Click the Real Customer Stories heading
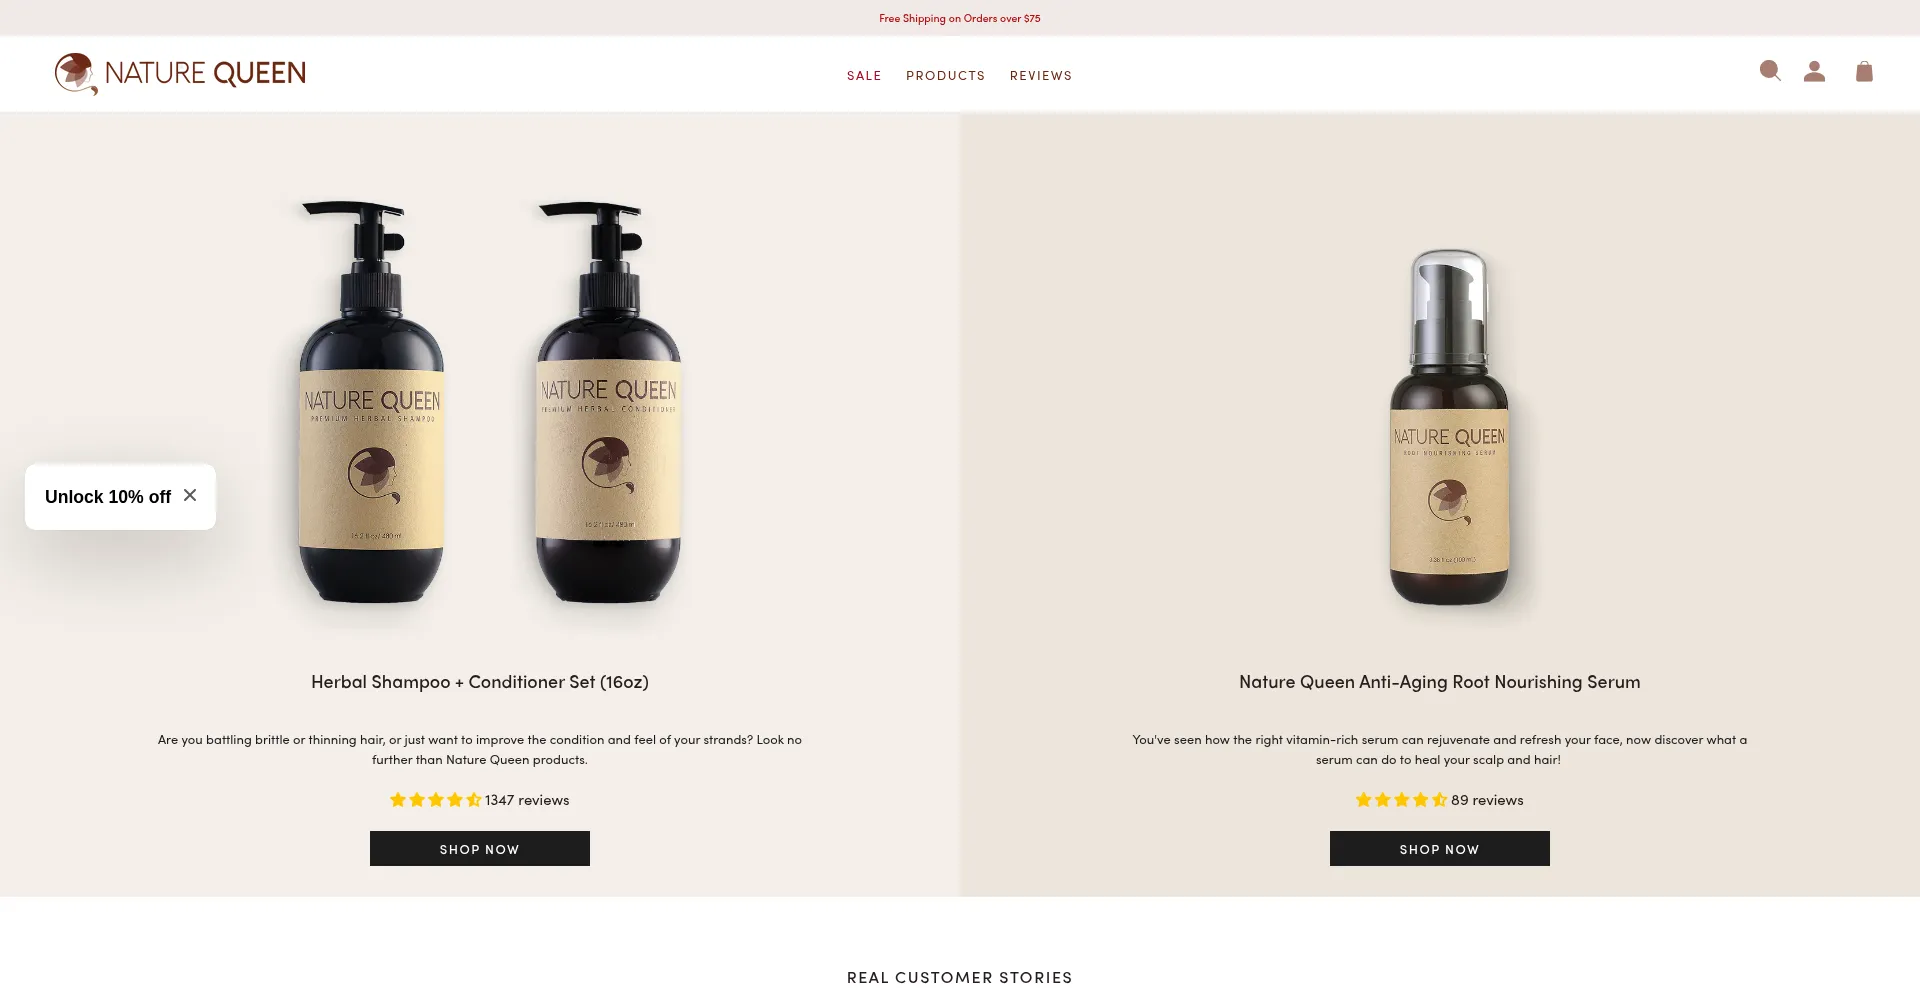 click(960, 978)
